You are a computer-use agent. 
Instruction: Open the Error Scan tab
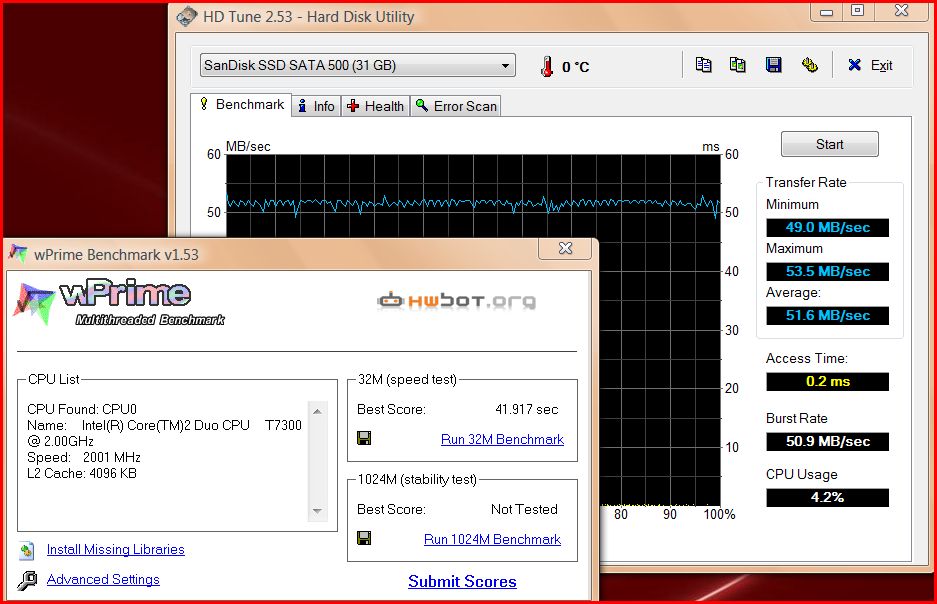click(x=456, y=106)
